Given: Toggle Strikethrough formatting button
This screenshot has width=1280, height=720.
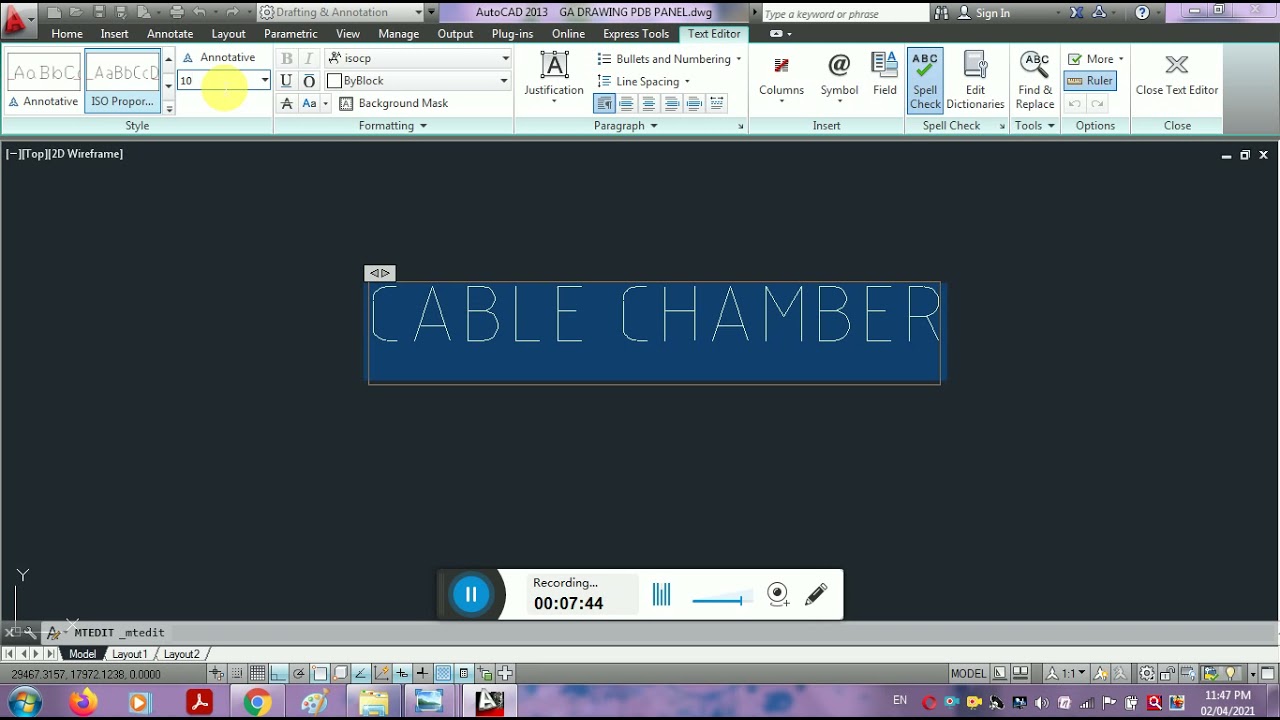Looking at the screenshot, I should [x=287, y=103].
